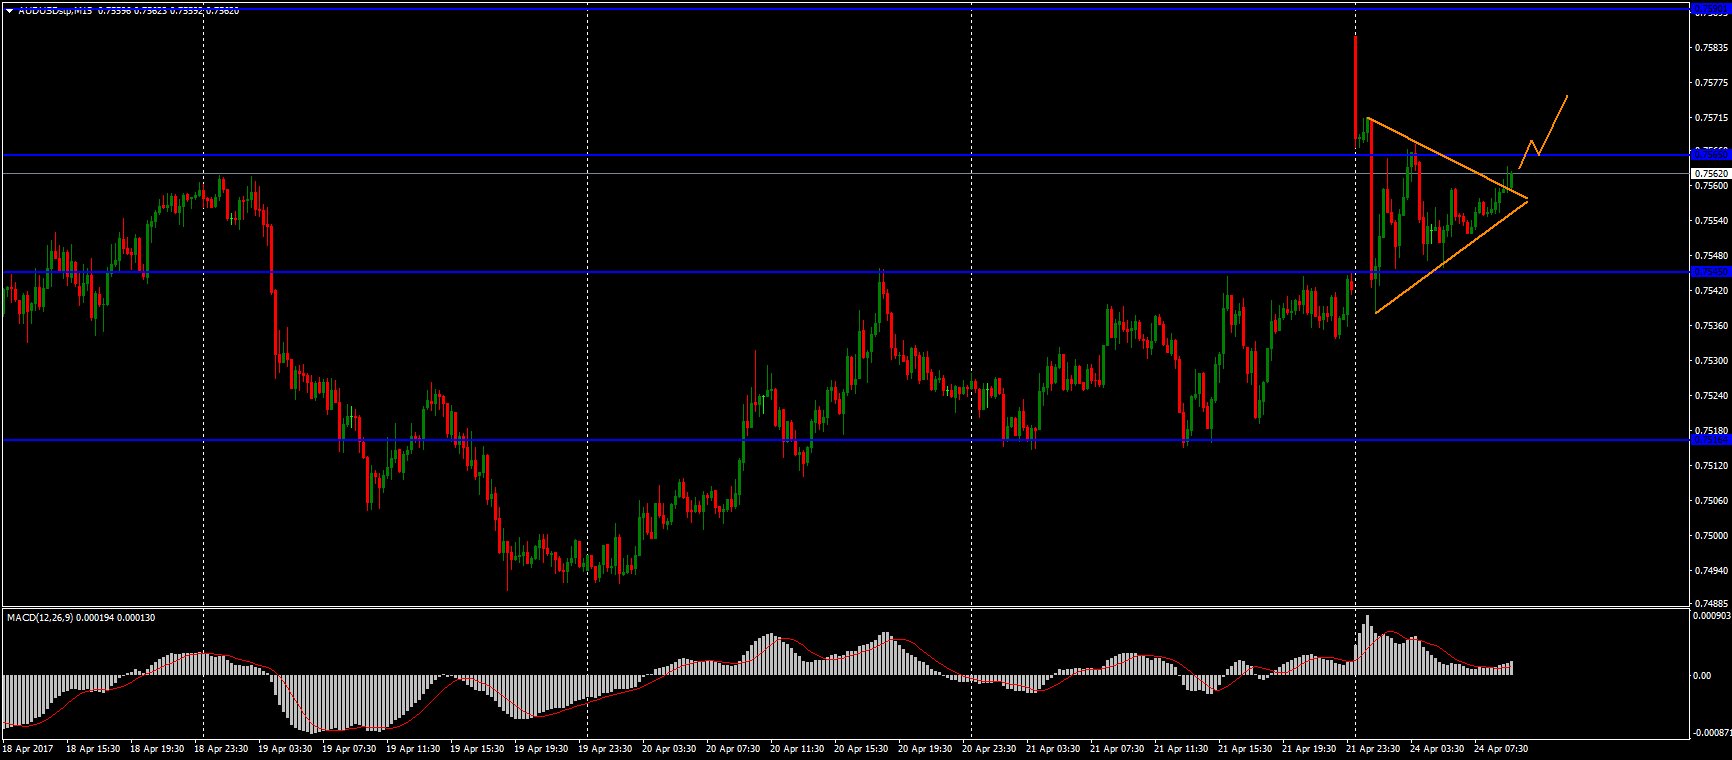Select the current price label 0.75620
The image size is (1732, 760).
(1709, 173)
